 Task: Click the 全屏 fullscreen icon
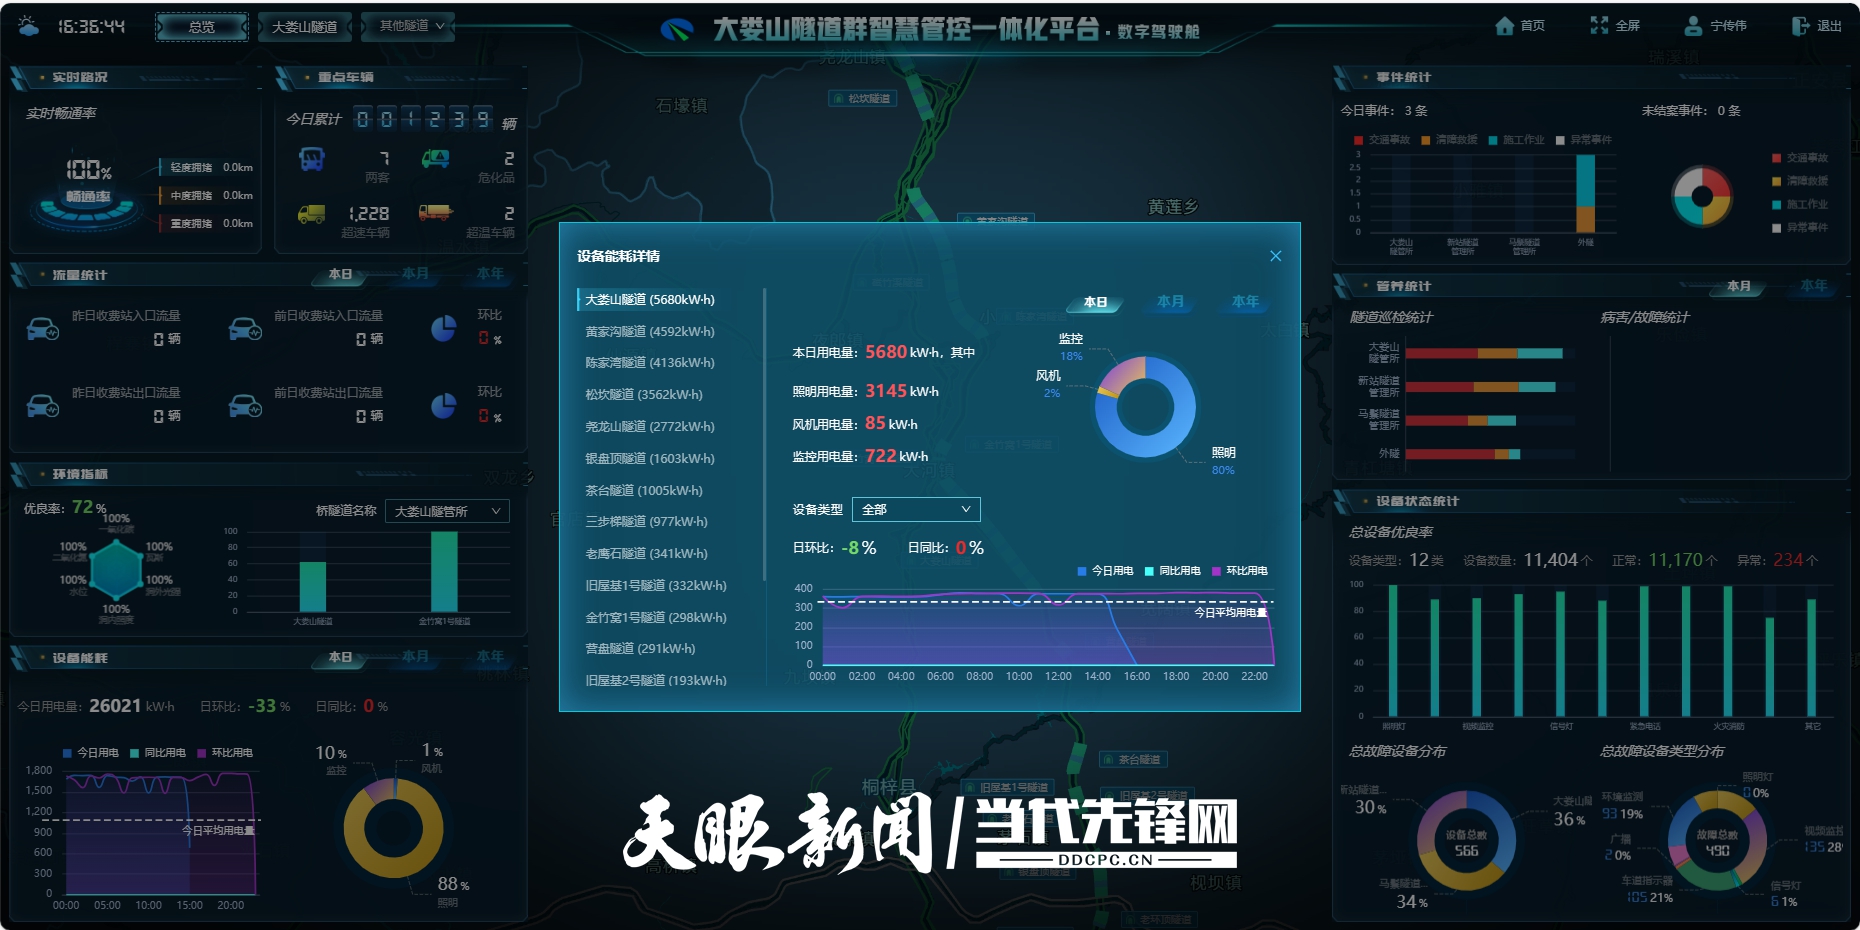[x=1599, y=25]
